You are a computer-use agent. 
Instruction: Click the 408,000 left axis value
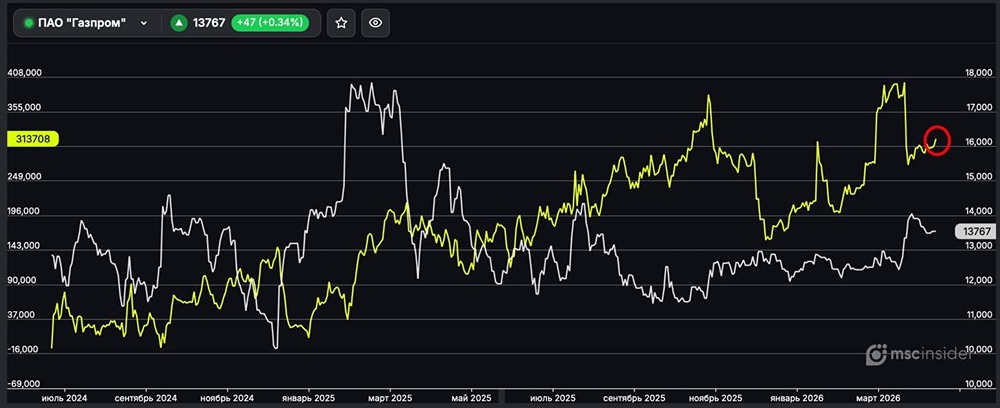[x=24, y=73]
